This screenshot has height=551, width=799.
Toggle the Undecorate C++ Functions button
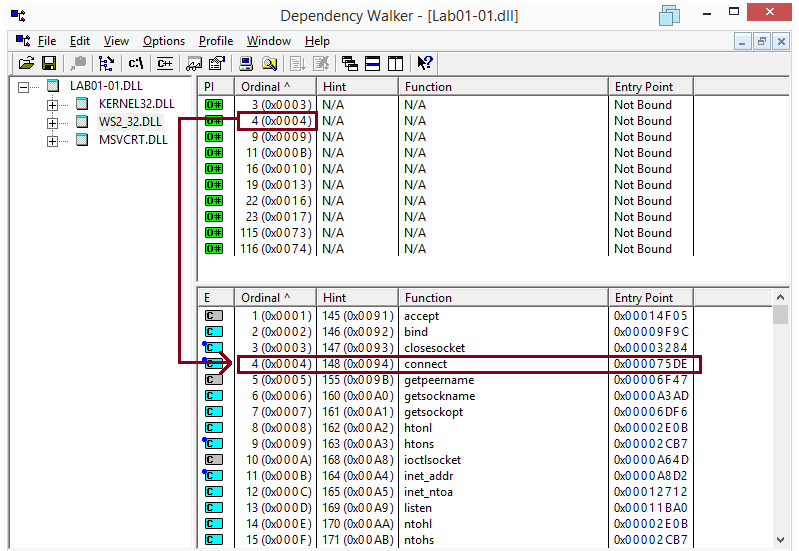pos(163,63)
